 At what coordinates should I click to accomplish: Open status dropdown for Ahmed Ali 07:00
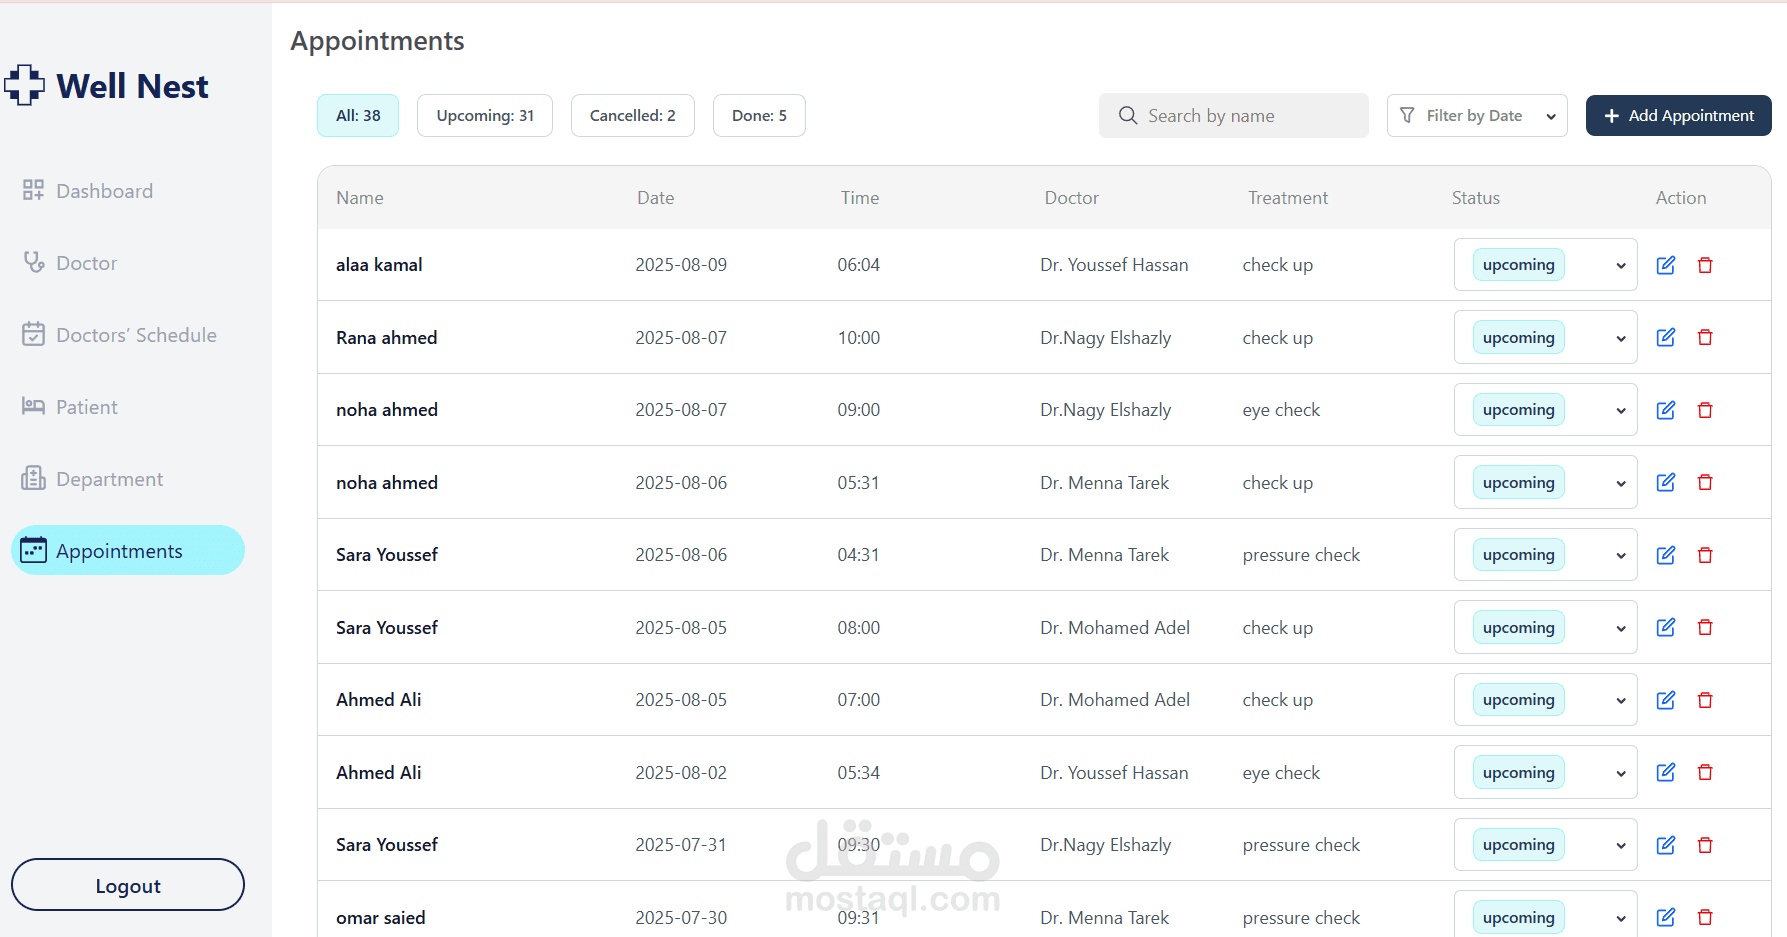pyautogui.click(x=1545, y=700)
